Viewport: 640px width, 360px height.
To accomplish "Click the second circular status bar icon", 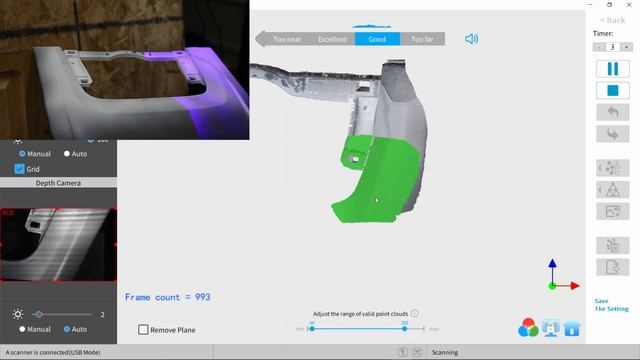I will click(x=417, y=352).
